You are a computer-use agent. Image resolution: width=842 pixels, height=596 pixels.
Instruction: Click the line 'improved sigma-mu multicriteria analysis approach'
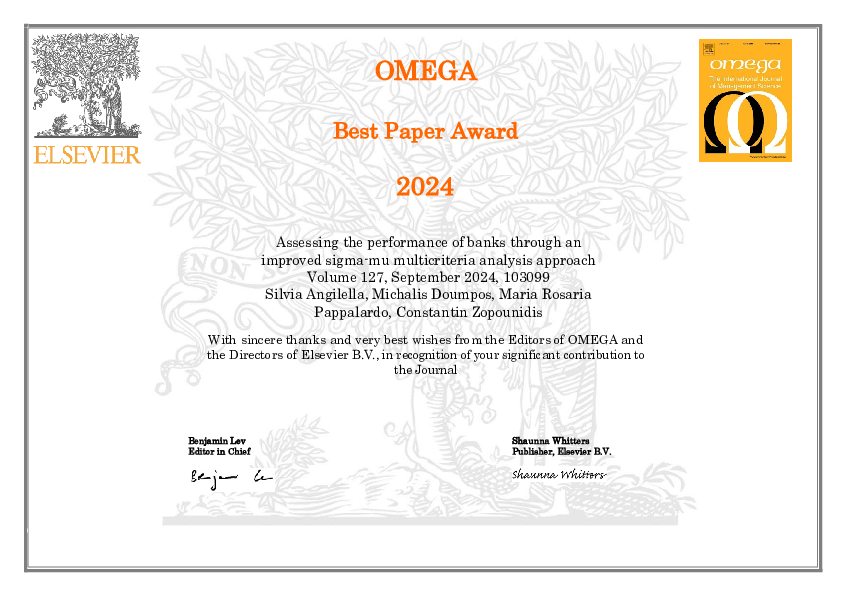428,260
